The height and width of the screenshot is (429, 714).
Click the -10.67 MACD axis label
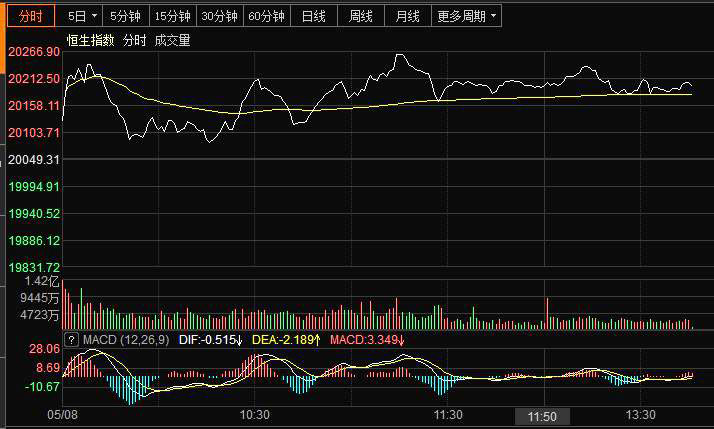pyautogui.click(x=43, y=387)
